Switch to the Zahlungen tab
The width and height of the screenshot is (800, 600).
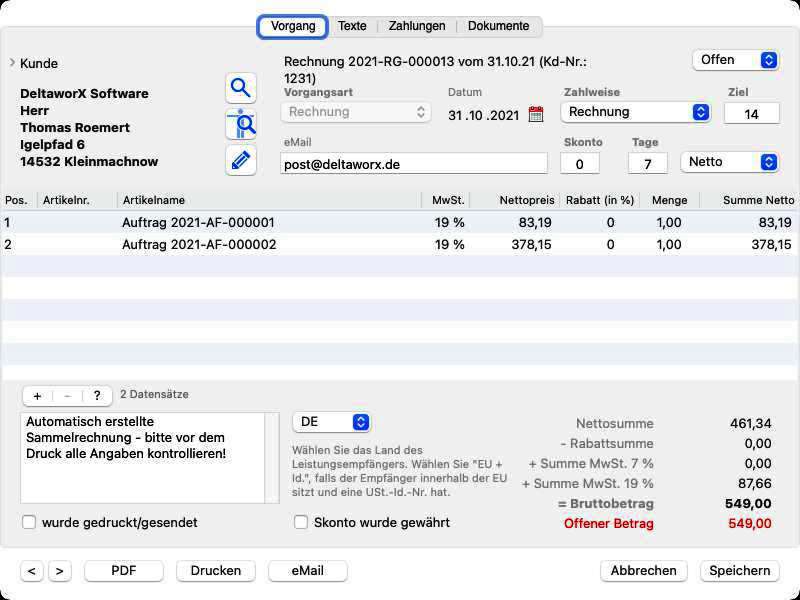[416, 26]
